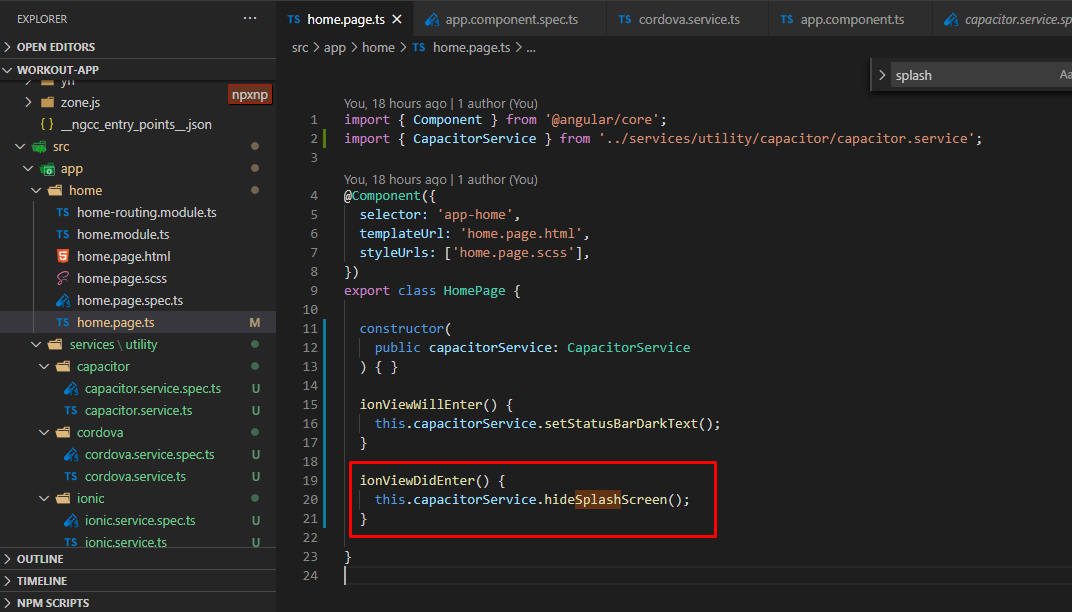Image resolution: width=1072 pixels, height=612 pixels.
Task: Click the breadcrumb ellipsis symbol
Action: pos(531,47)
